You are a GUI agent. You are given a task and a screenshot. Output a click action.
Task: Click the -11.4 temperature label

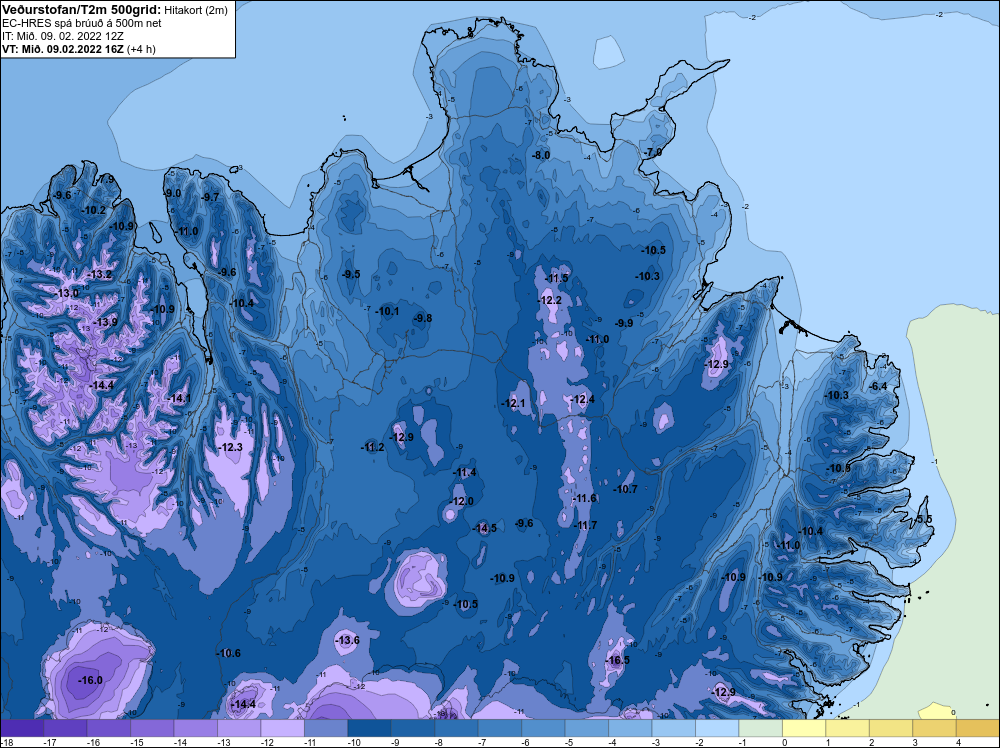(x=465, y=472)
